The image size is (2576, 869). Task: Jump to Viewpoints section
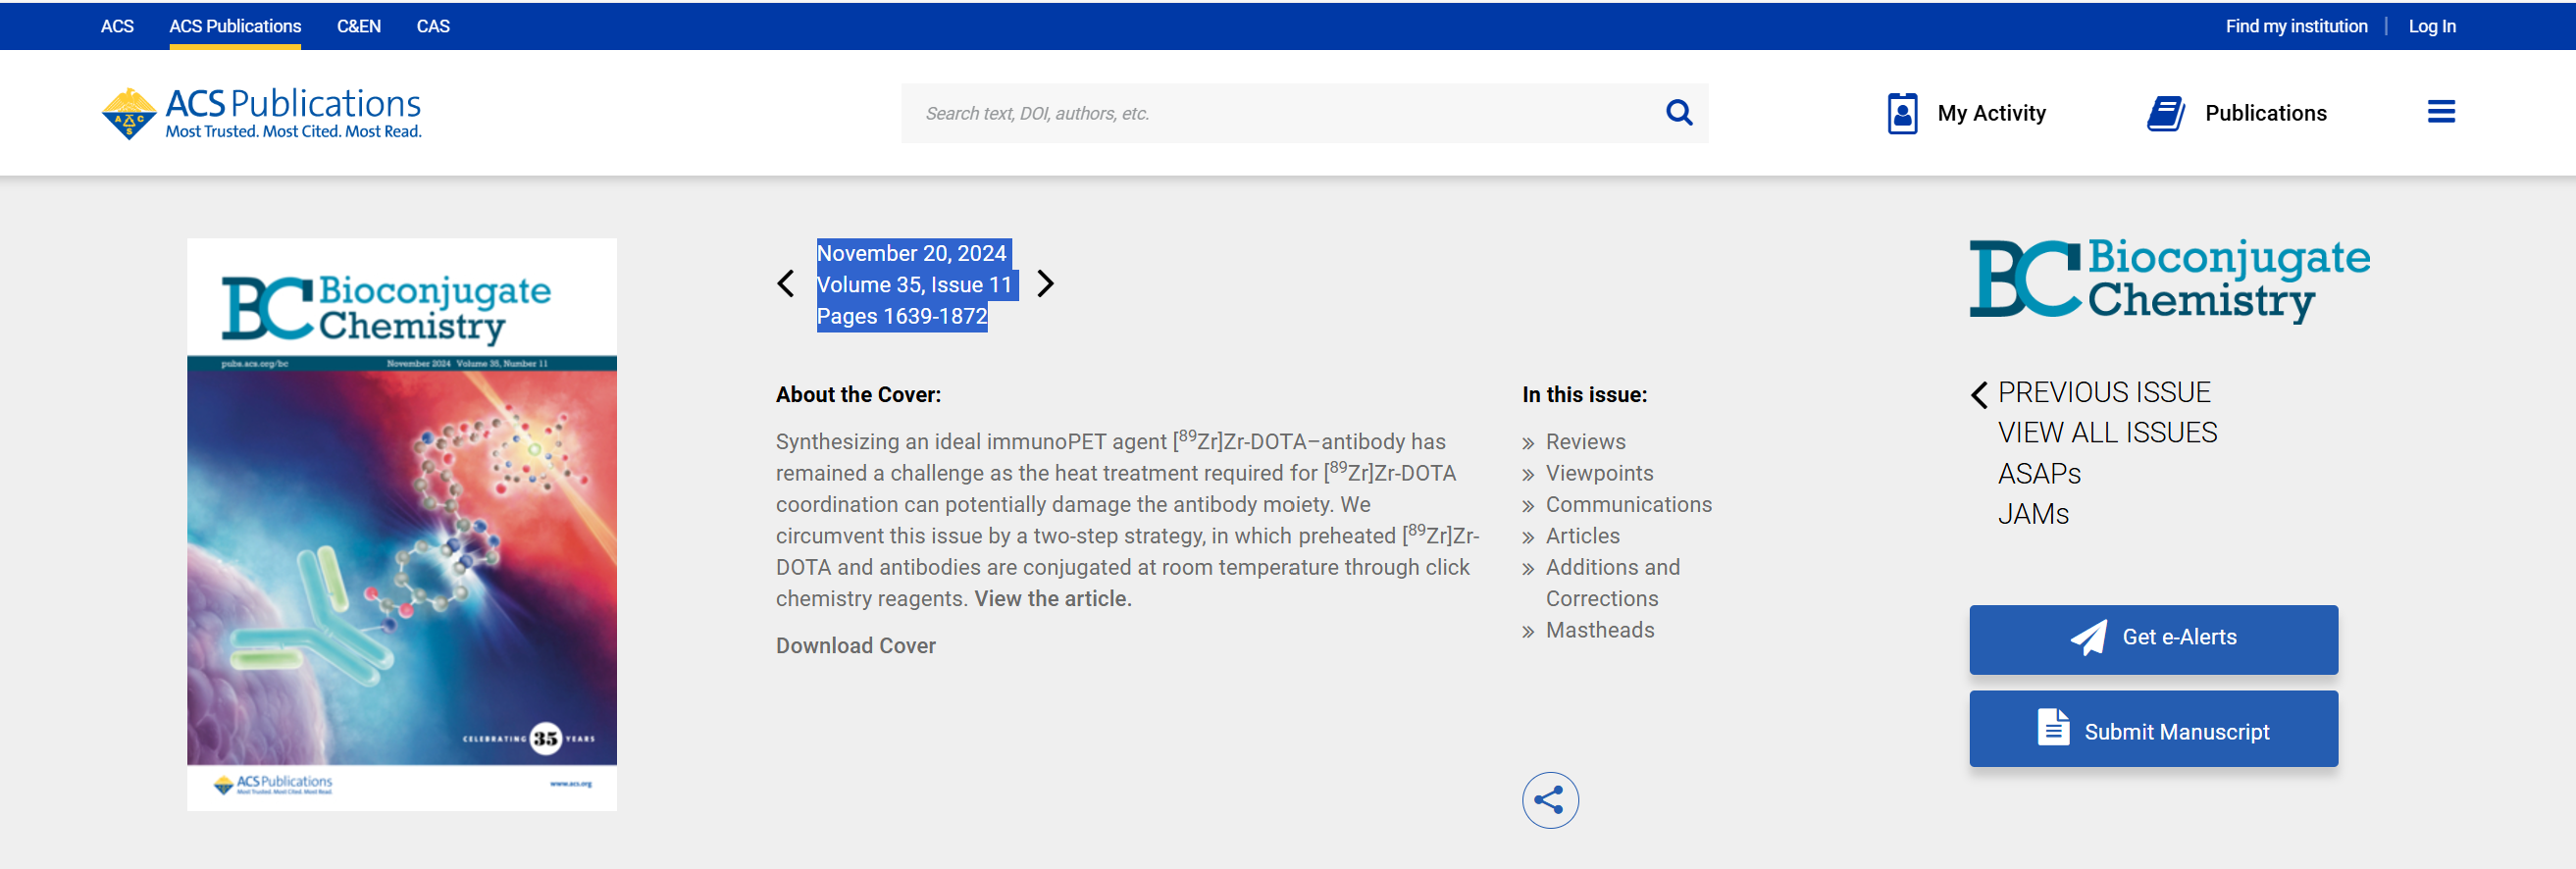click(x=1599, y=472)
